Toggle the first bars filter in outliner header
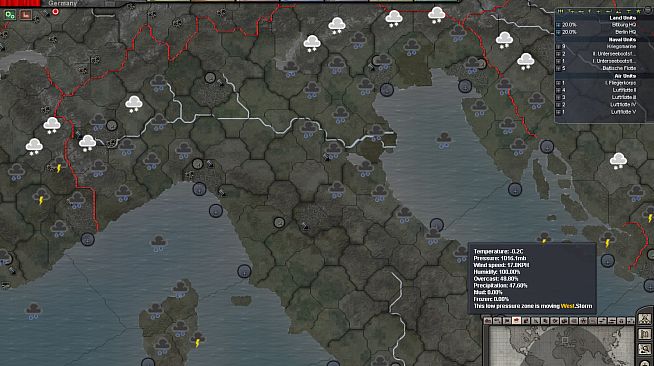The image size is (654, 366). click(560, 11)
